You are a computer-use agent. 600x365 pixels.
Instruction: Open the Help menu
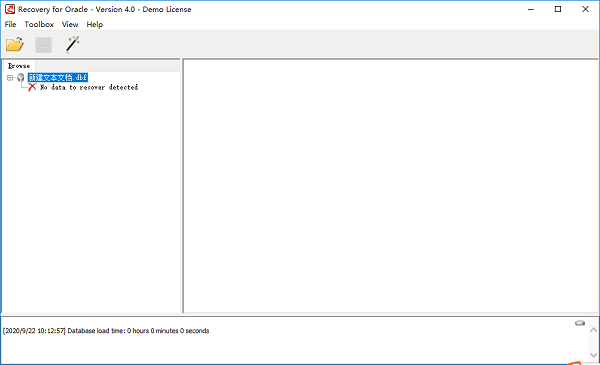click(x=95, y=24)
